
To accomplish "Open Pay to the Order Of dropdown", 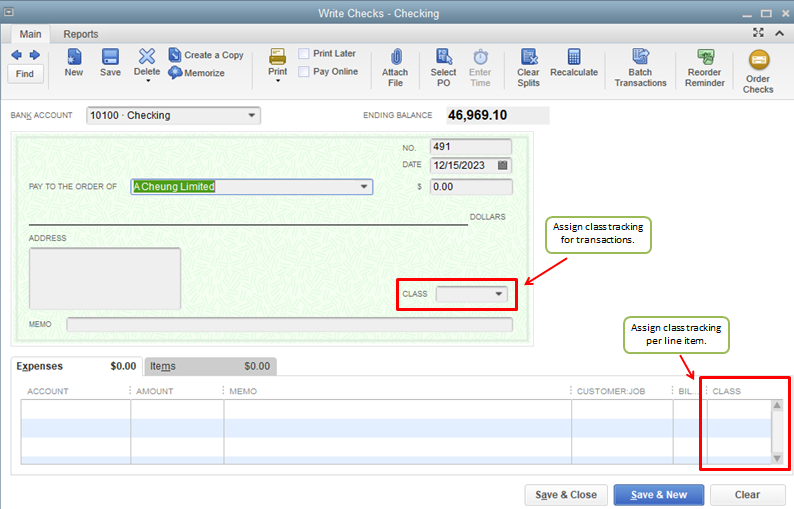I will (x=364, y=186).
